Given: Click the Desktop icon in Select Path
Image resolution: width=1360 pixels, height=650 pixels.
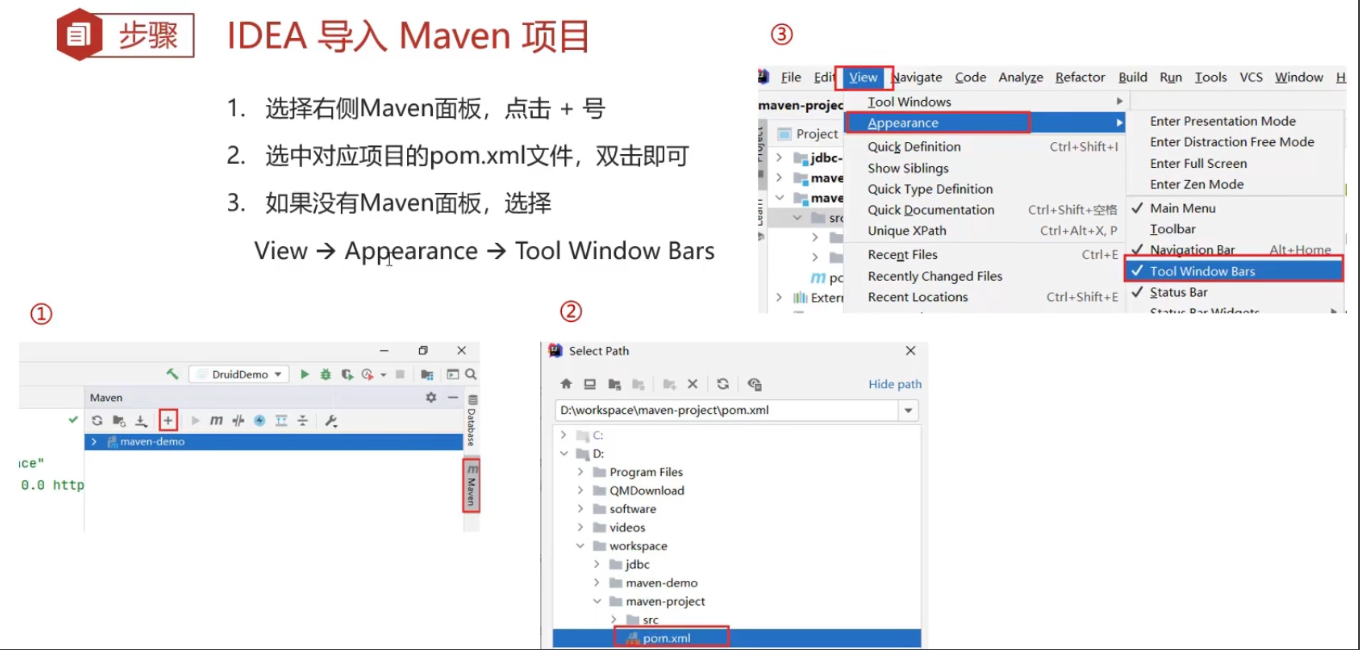Looking at the screenshot, I should (590, 384).
